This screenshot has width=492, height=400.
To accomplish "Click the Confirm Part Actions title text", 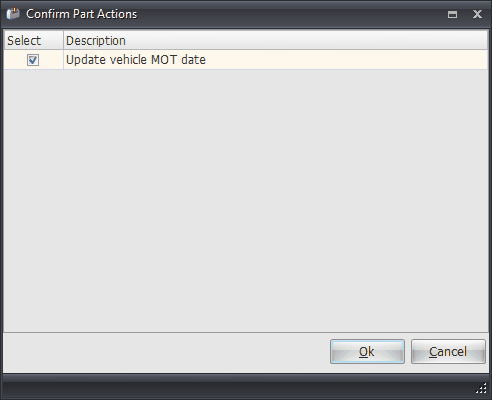I will 82,14.
